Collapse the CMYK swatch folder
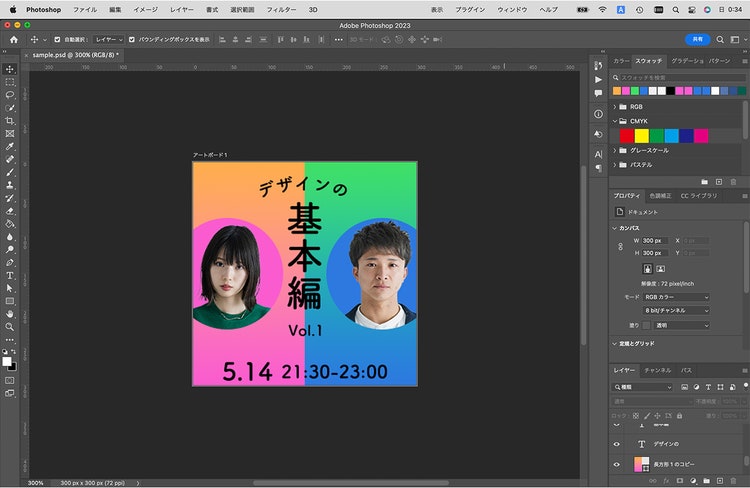This screenshot has width=750, height=488. [x=615, y=121]
